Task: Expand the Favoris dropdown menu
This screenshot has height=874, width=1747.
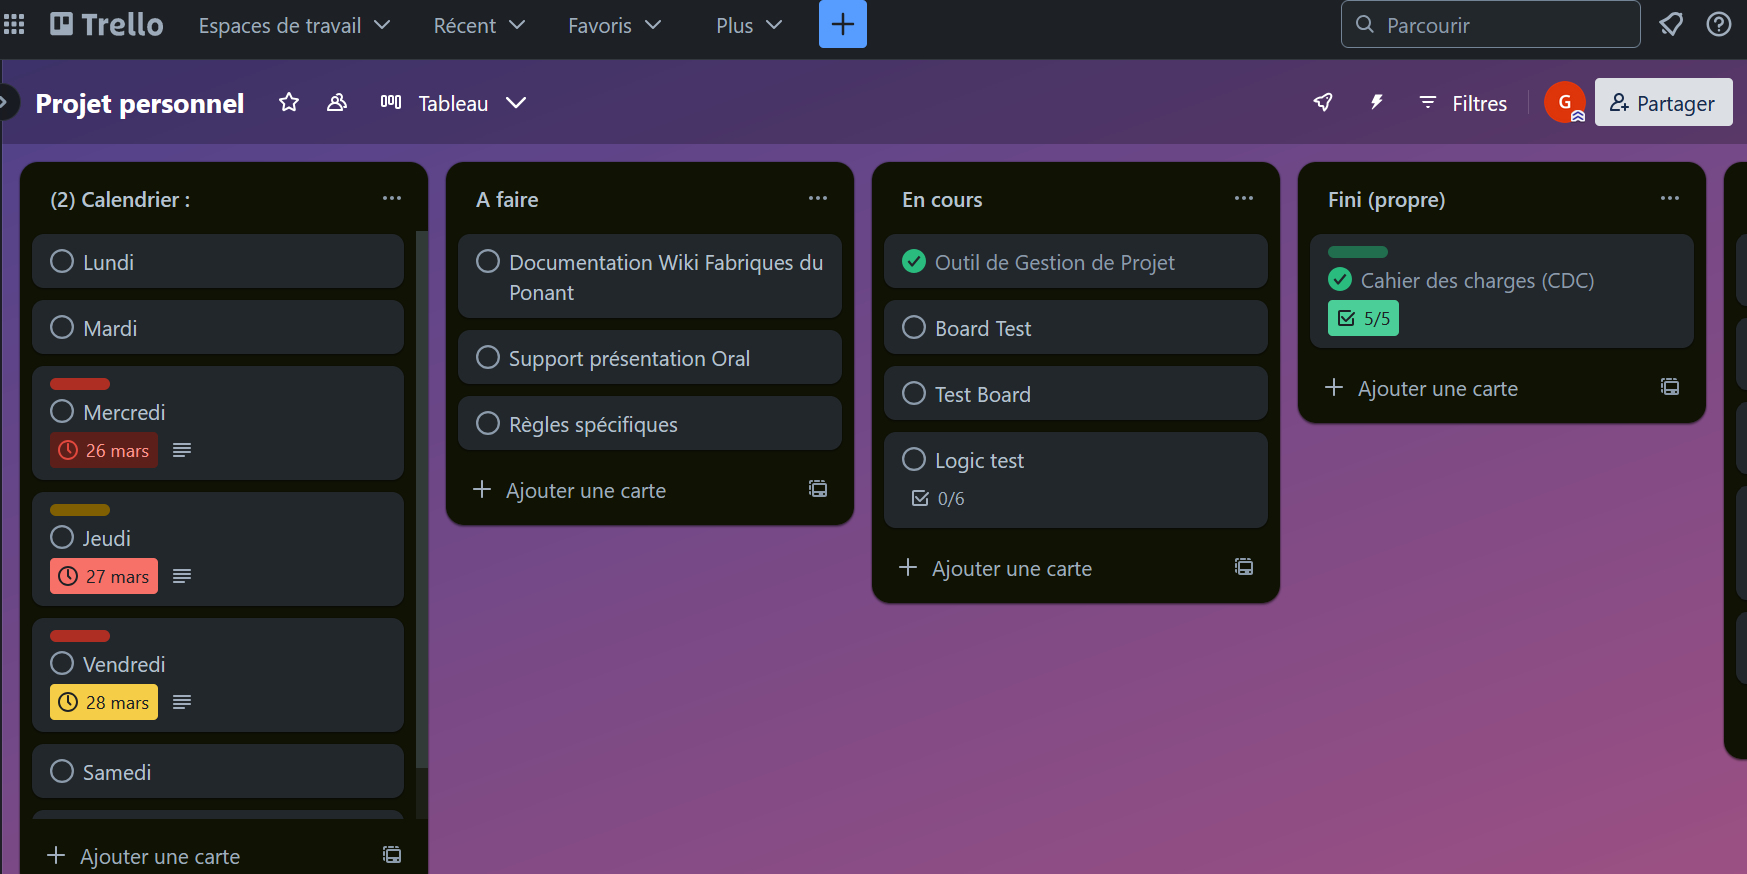Action: click(x=614, y=25)
